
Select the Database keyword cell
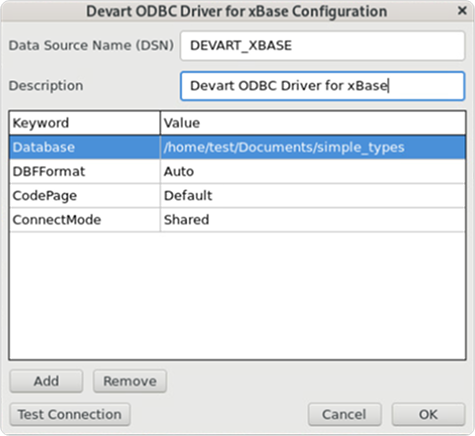click(85, 147)
